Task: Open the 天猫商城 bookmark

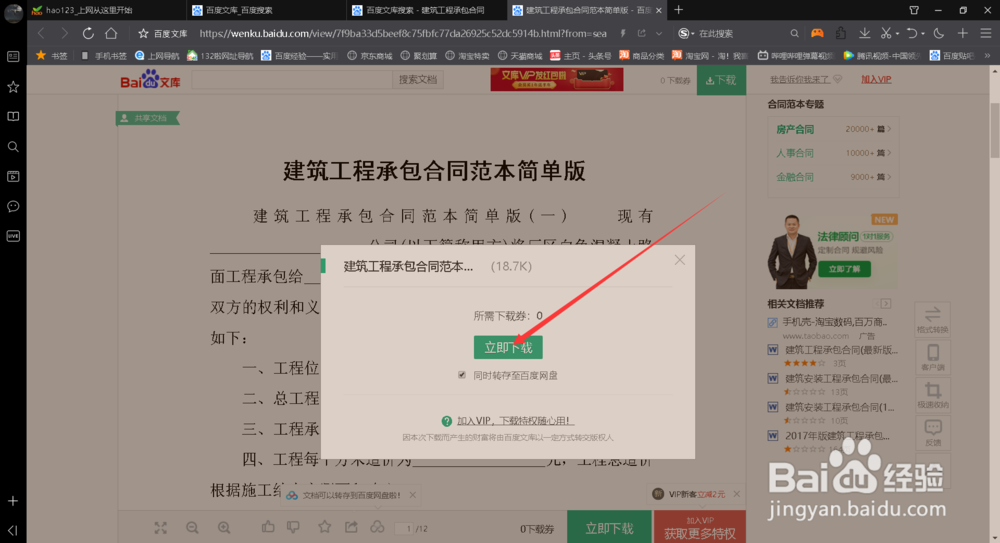Action: [x=520, y=56]
